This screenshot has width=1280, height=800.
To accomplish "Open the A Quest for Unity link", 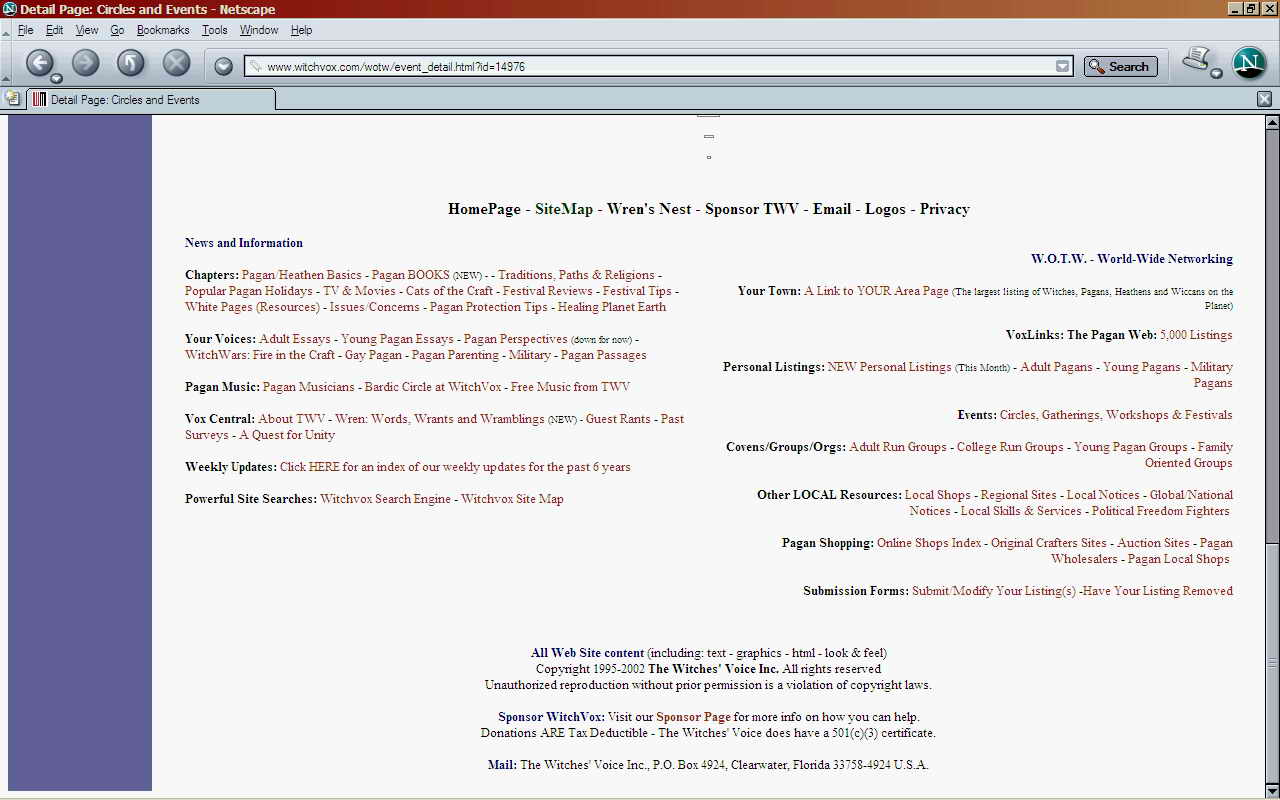I will 287,435.
